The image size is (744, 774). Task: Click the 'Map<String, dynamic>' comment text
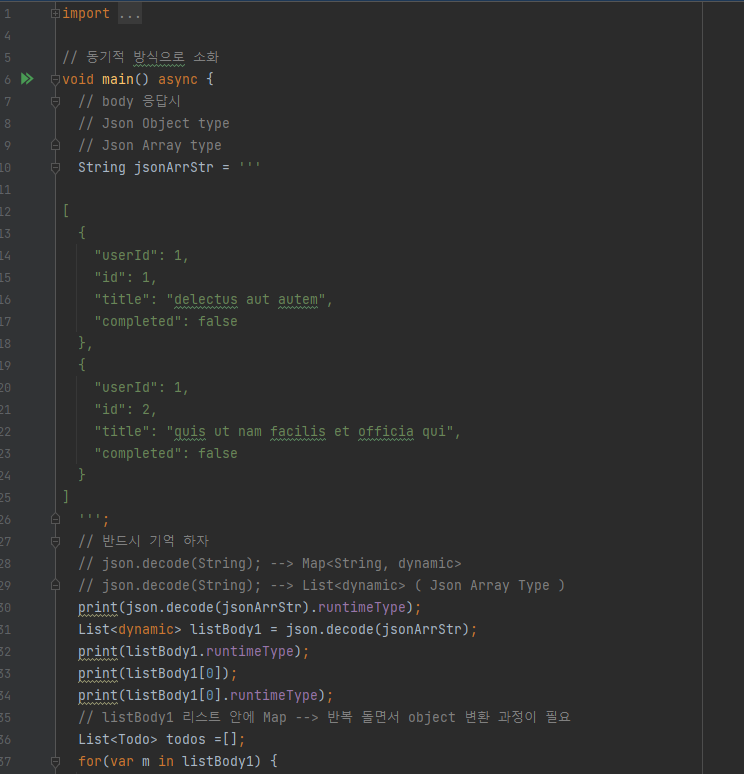click(382, 563)
